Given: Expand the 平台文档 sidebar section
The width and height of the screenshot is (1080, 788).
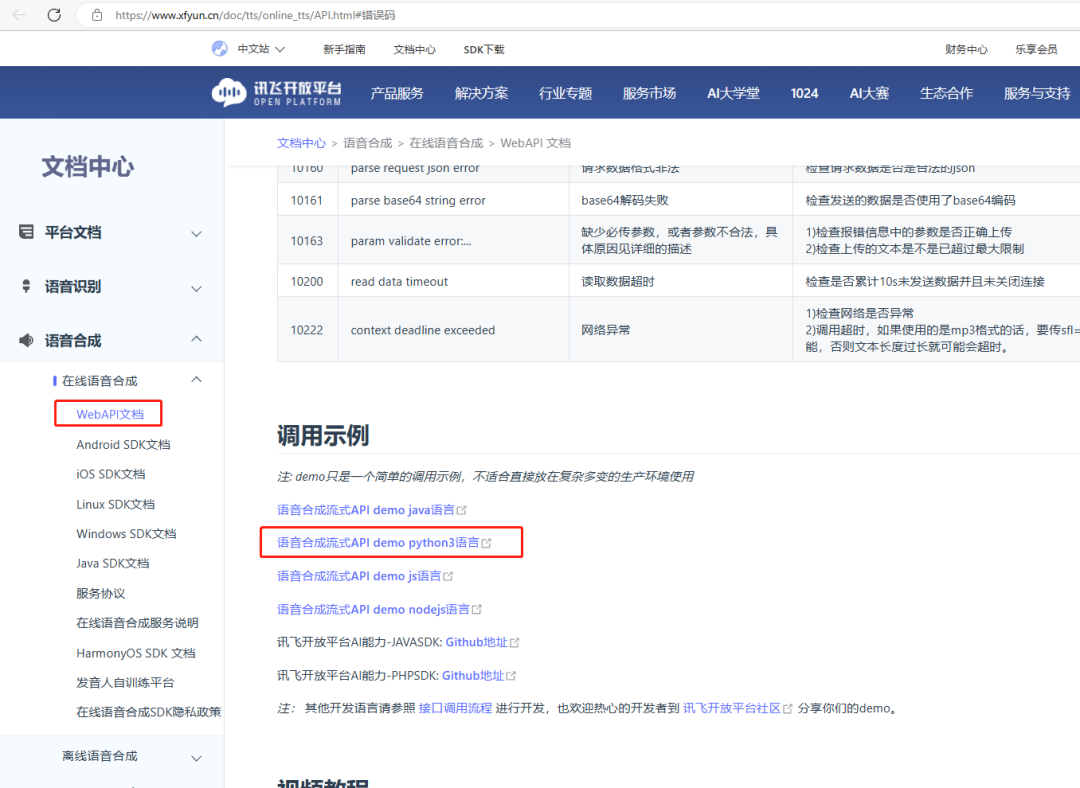Looking at the screenshot, I should (x=196, y=234).
